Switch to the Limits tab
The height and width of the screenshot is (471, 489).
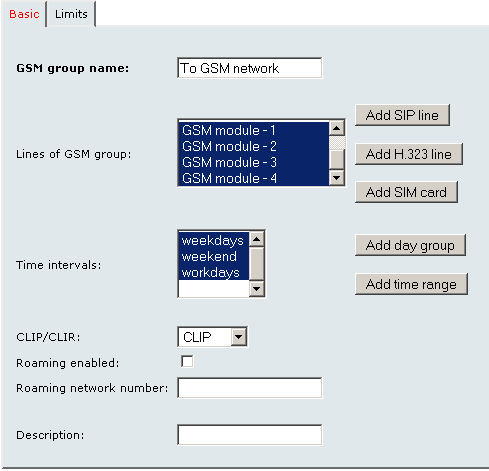[x=71, y=14]
